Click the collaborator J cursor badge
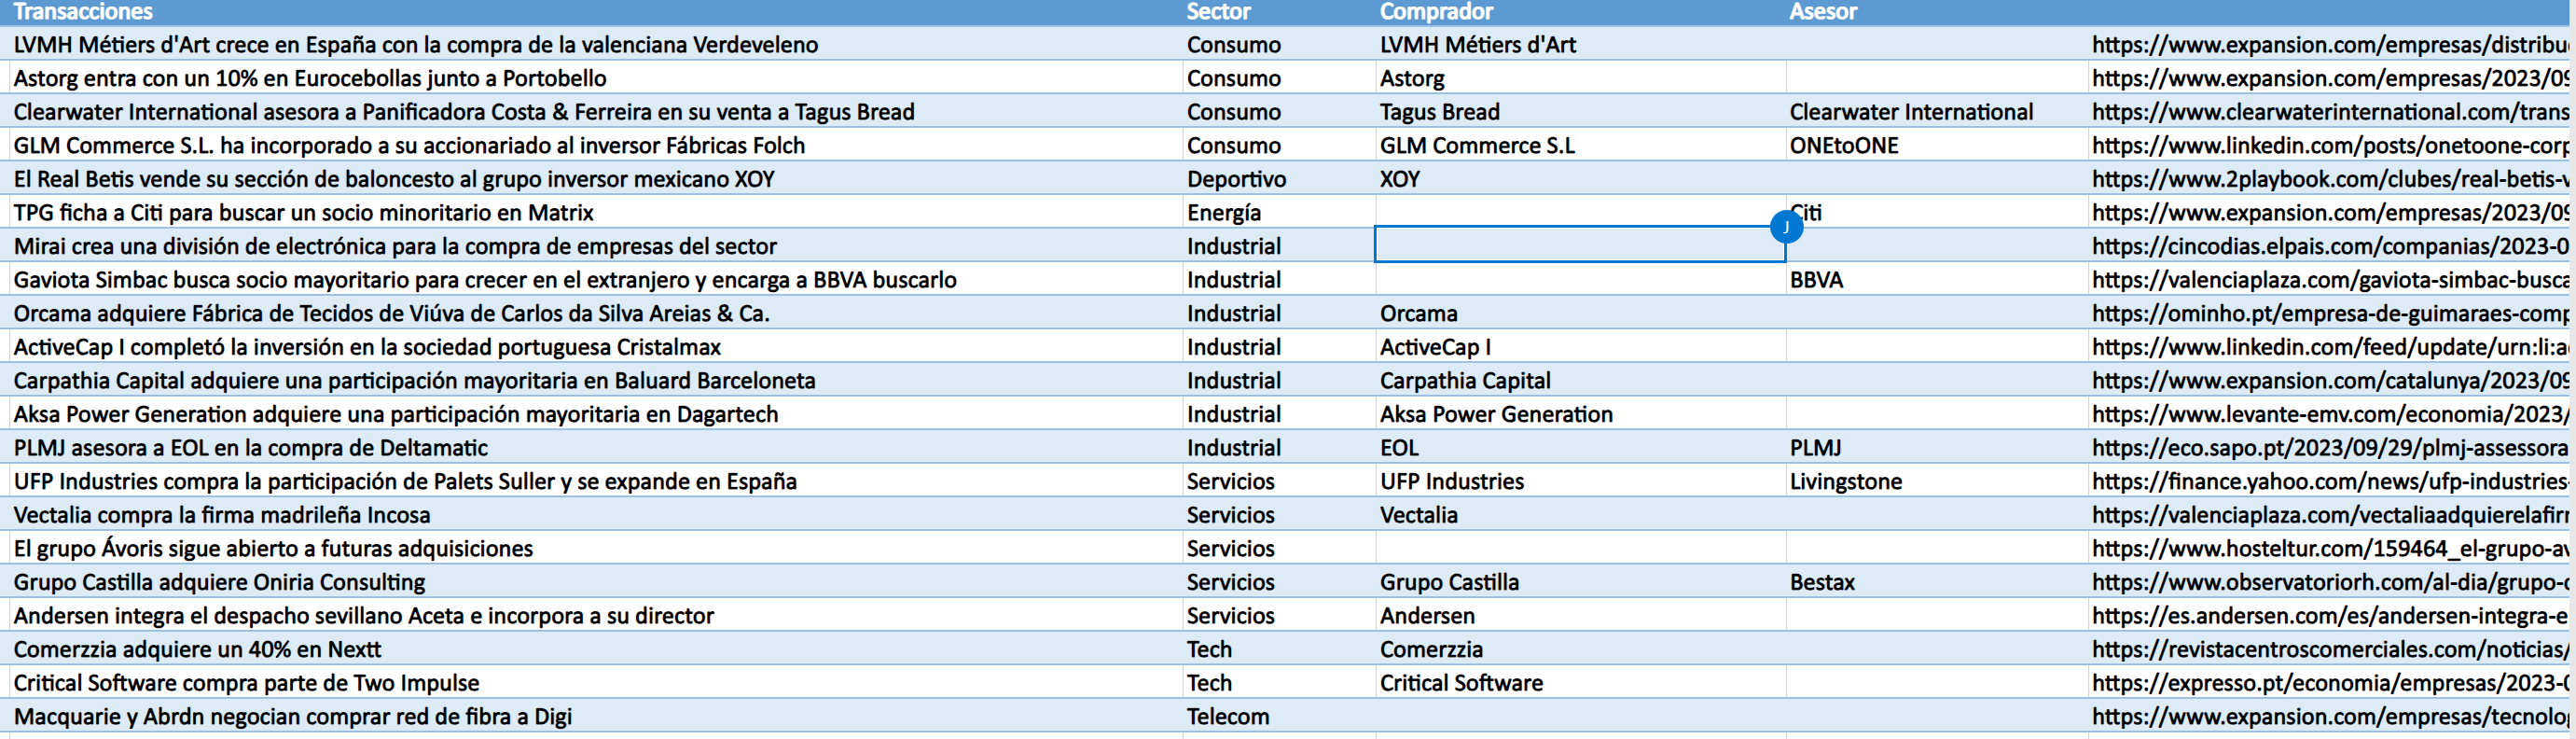Image resolution: width=2576 pixels, height=739 pixels. coord(1786,227)
